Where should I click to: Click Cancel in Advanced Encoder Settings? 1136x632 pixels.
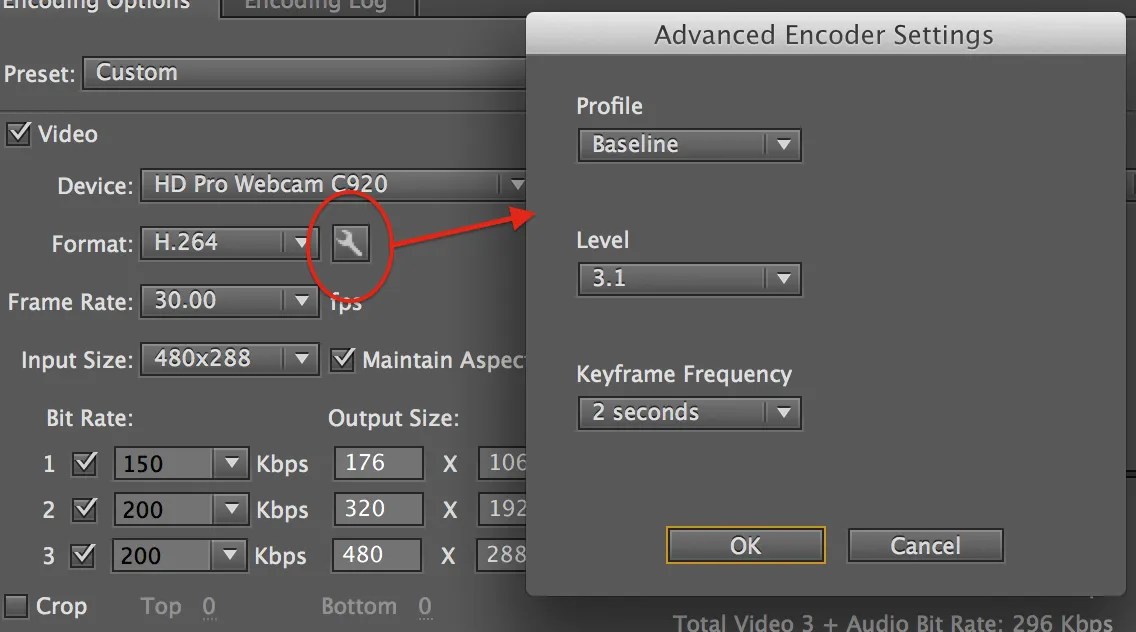point(926,545)
